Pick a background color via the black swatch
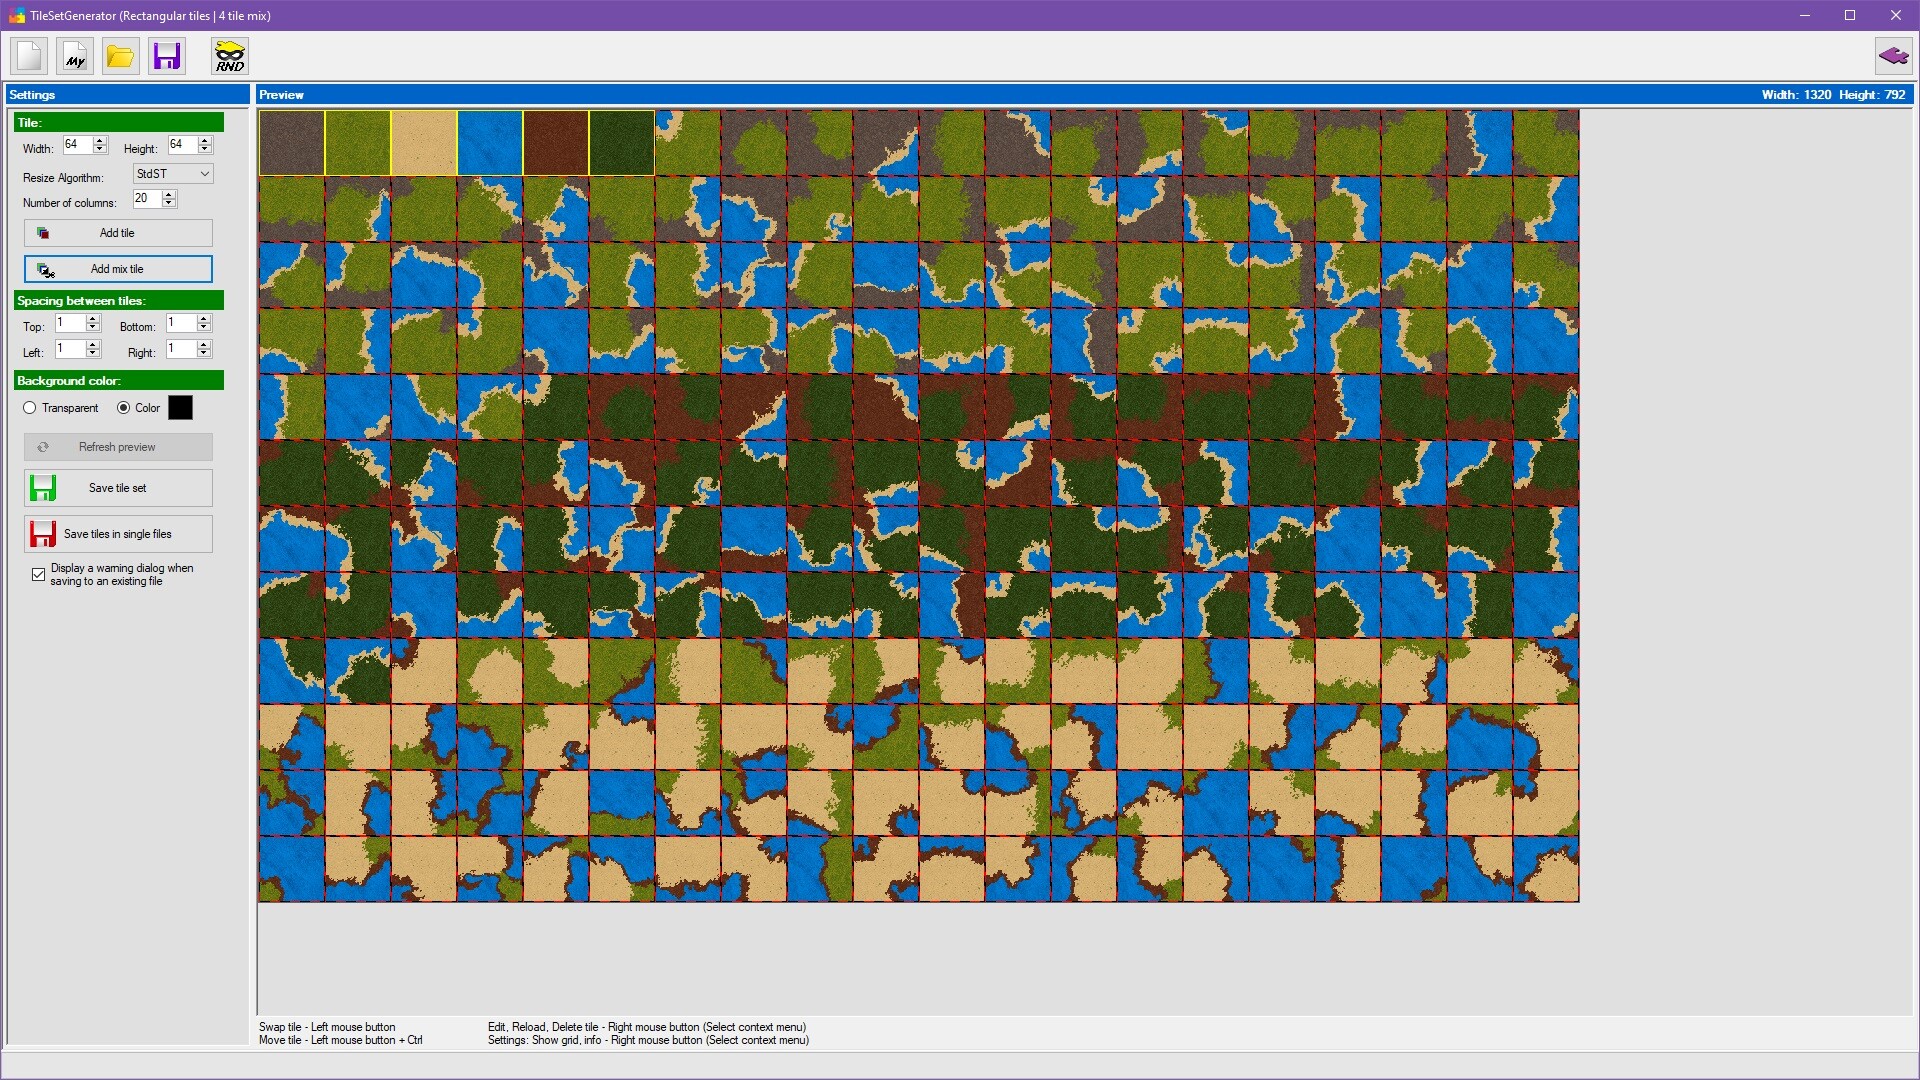This screenshot has width=1920, height=1080. pyautogui.click(x=181, y=408)
